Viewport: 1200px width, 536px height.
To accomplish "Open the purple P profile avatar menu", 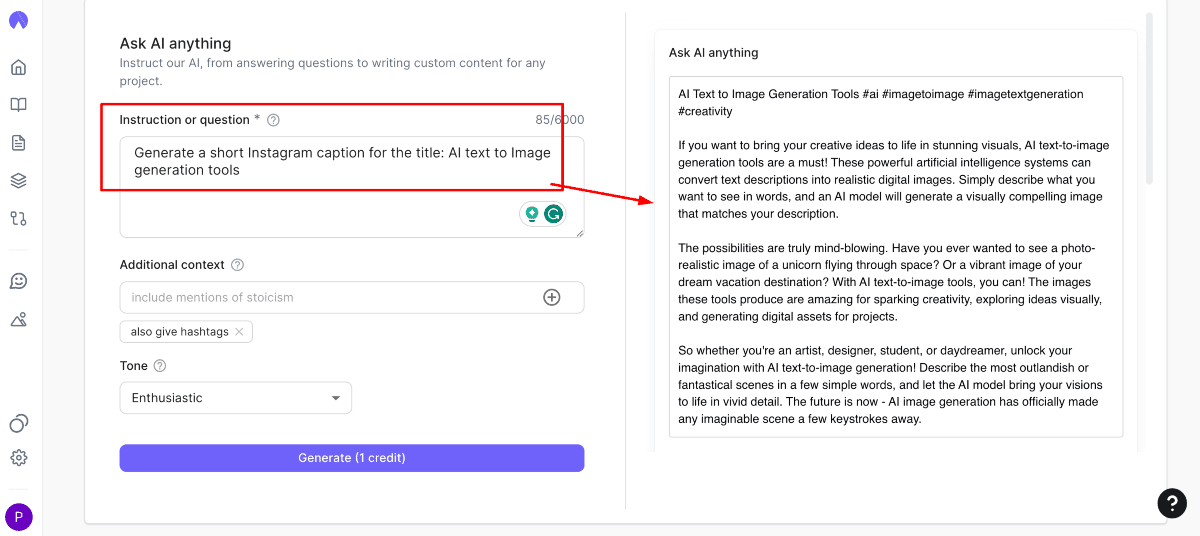I will (18, 517).
